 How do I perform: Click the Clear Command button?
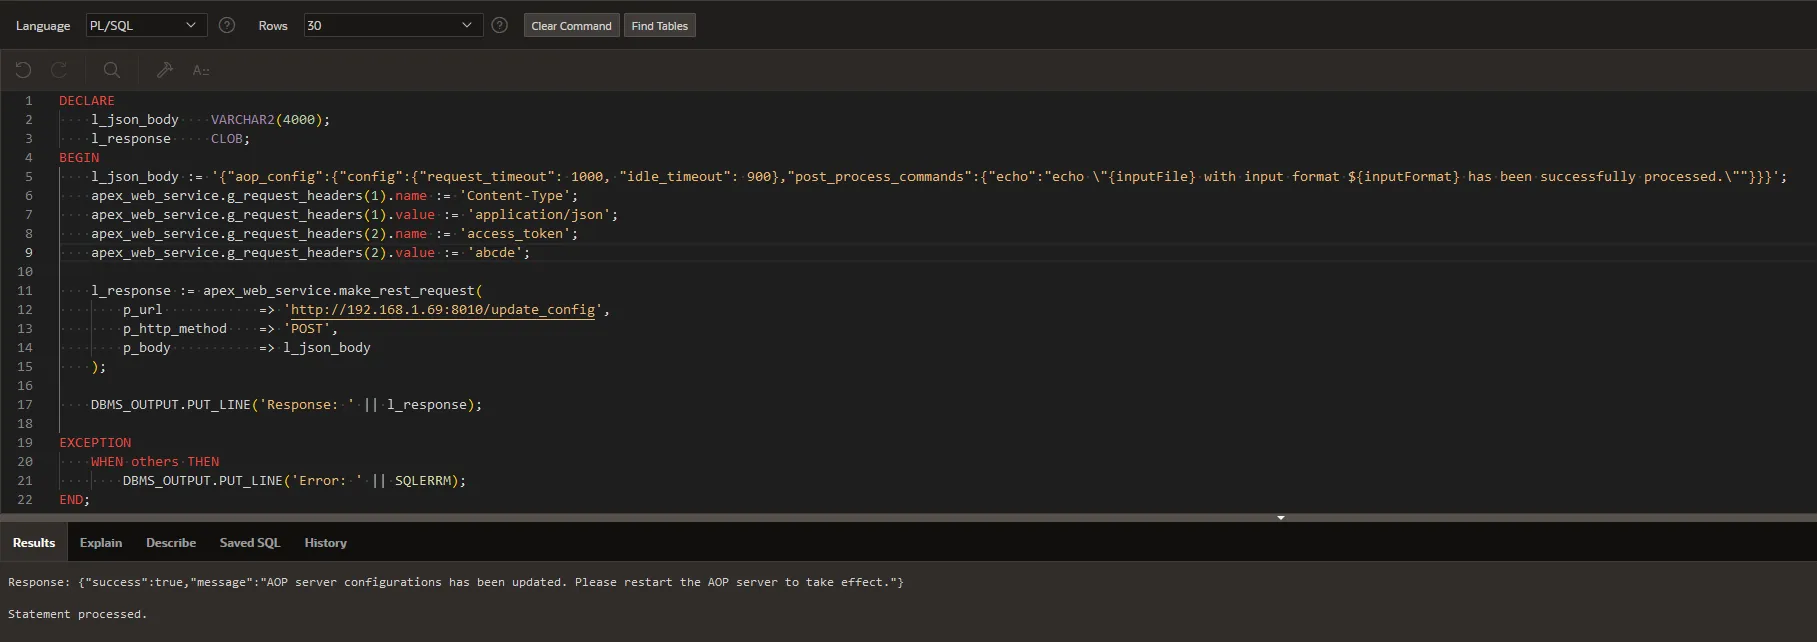(572, 26)
